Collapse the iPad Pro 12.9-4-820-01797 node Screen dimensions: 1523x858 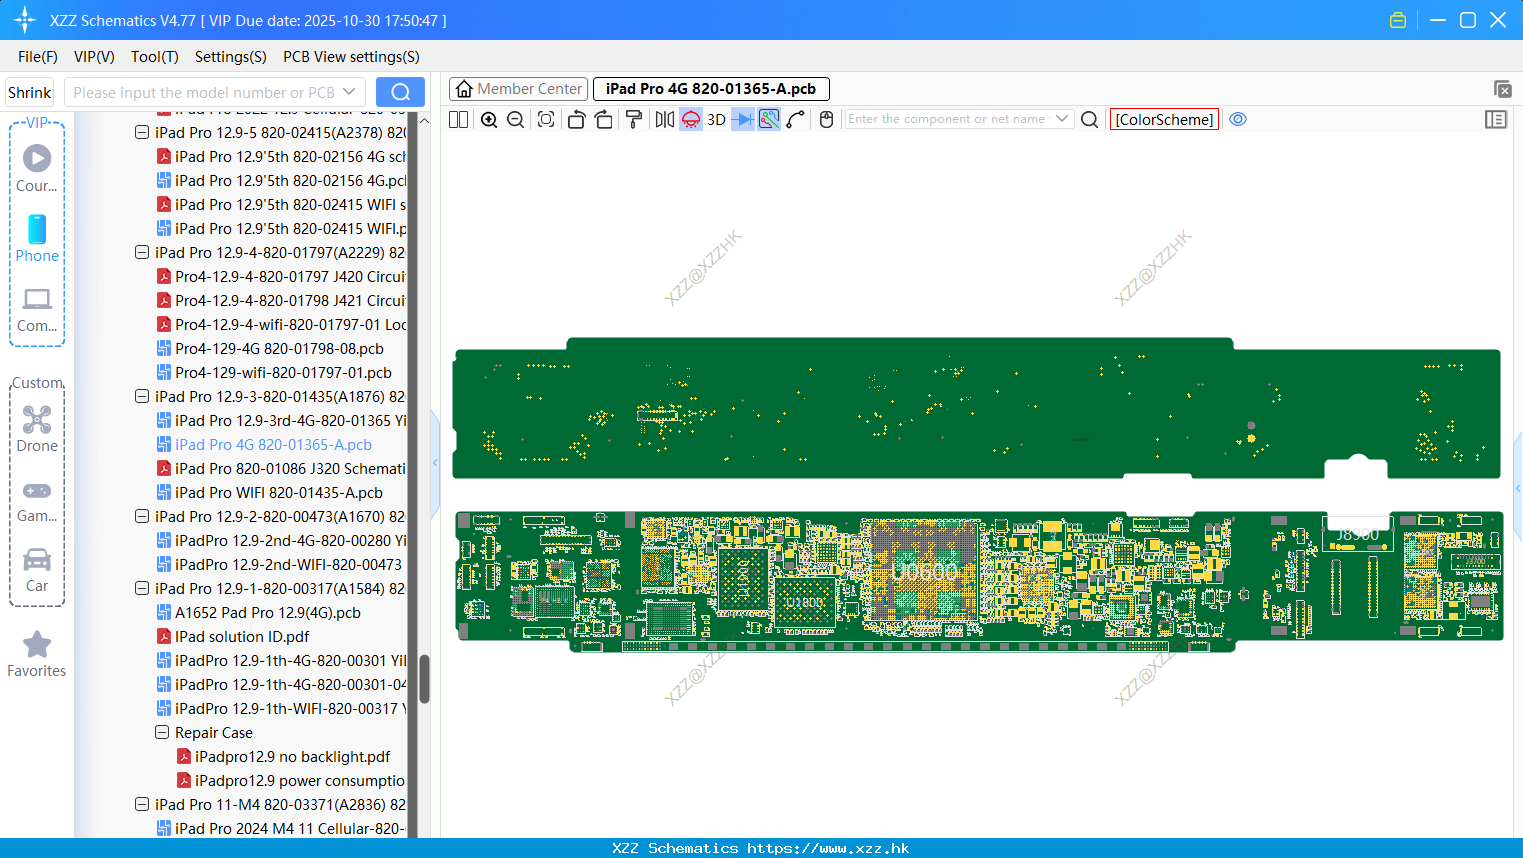click(142, 252)
